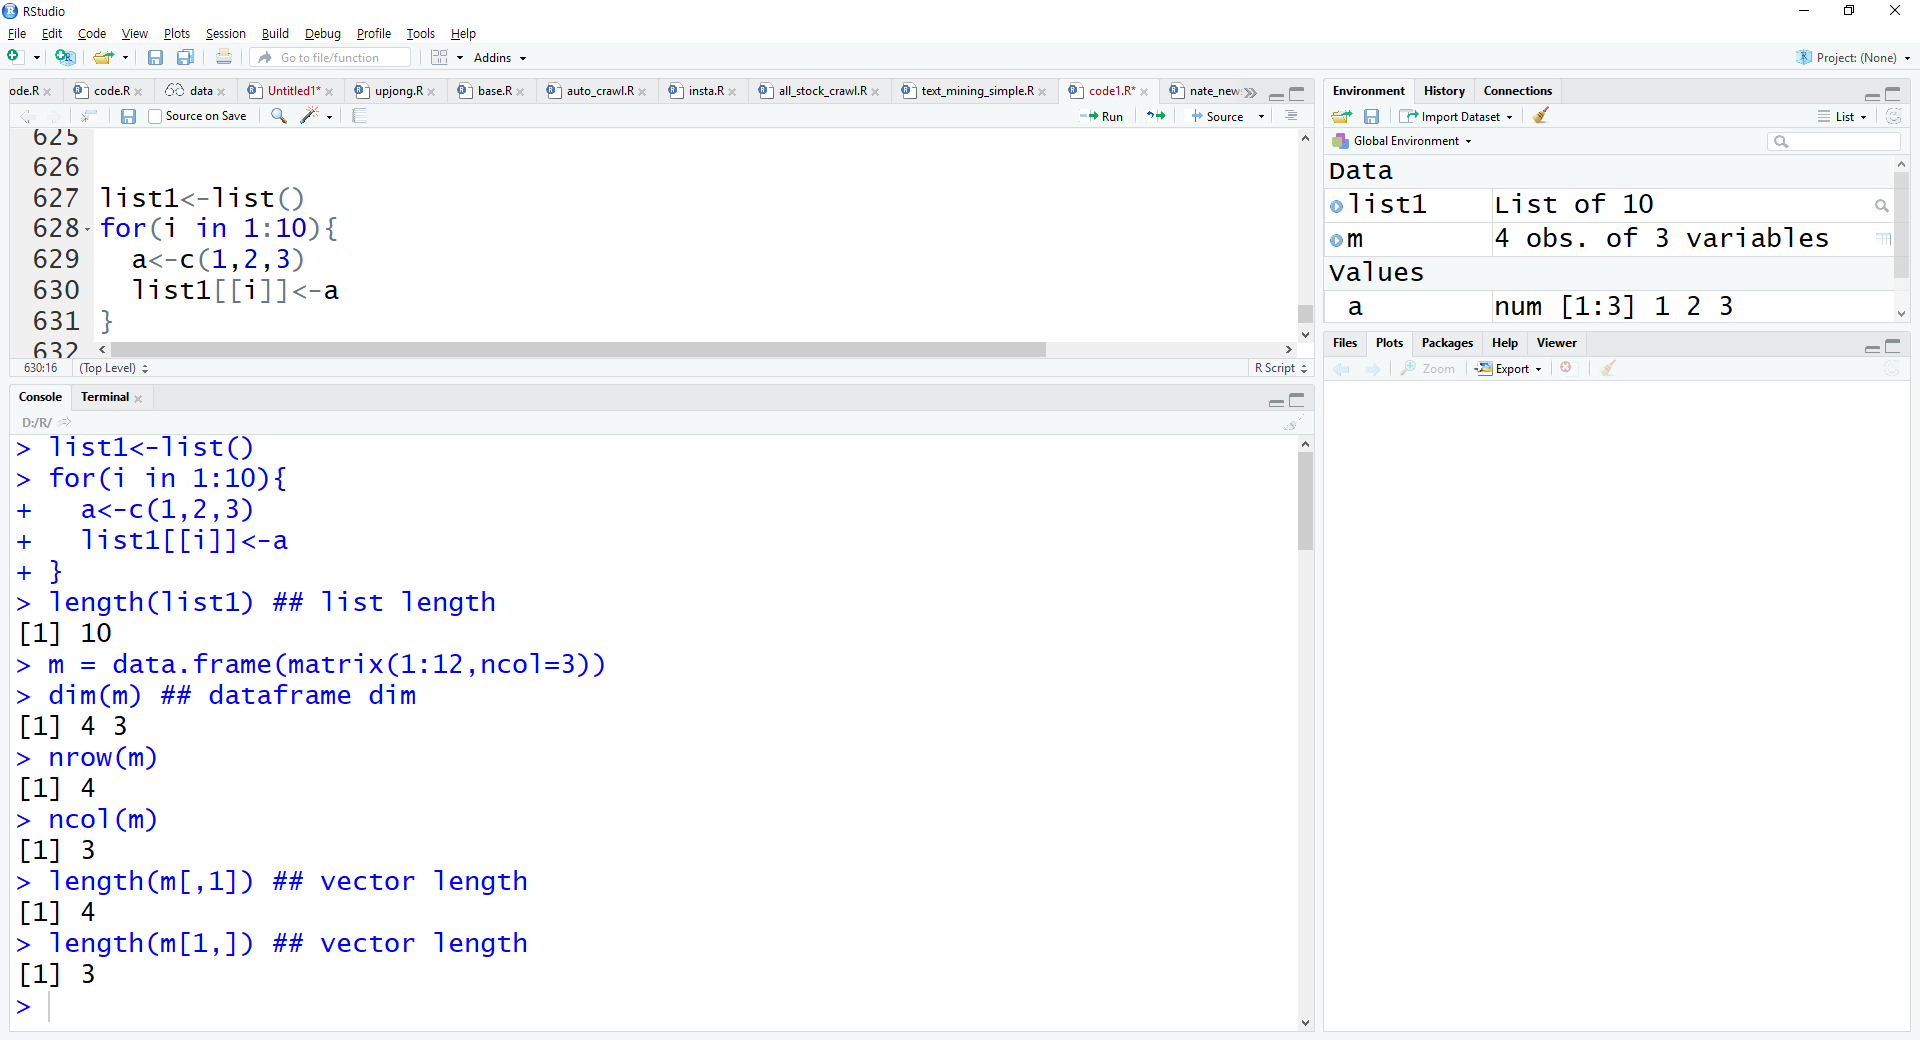View list1 contents with the magnifier icon
The width and height of the screenshot is (1920, 1040).
1881,205
